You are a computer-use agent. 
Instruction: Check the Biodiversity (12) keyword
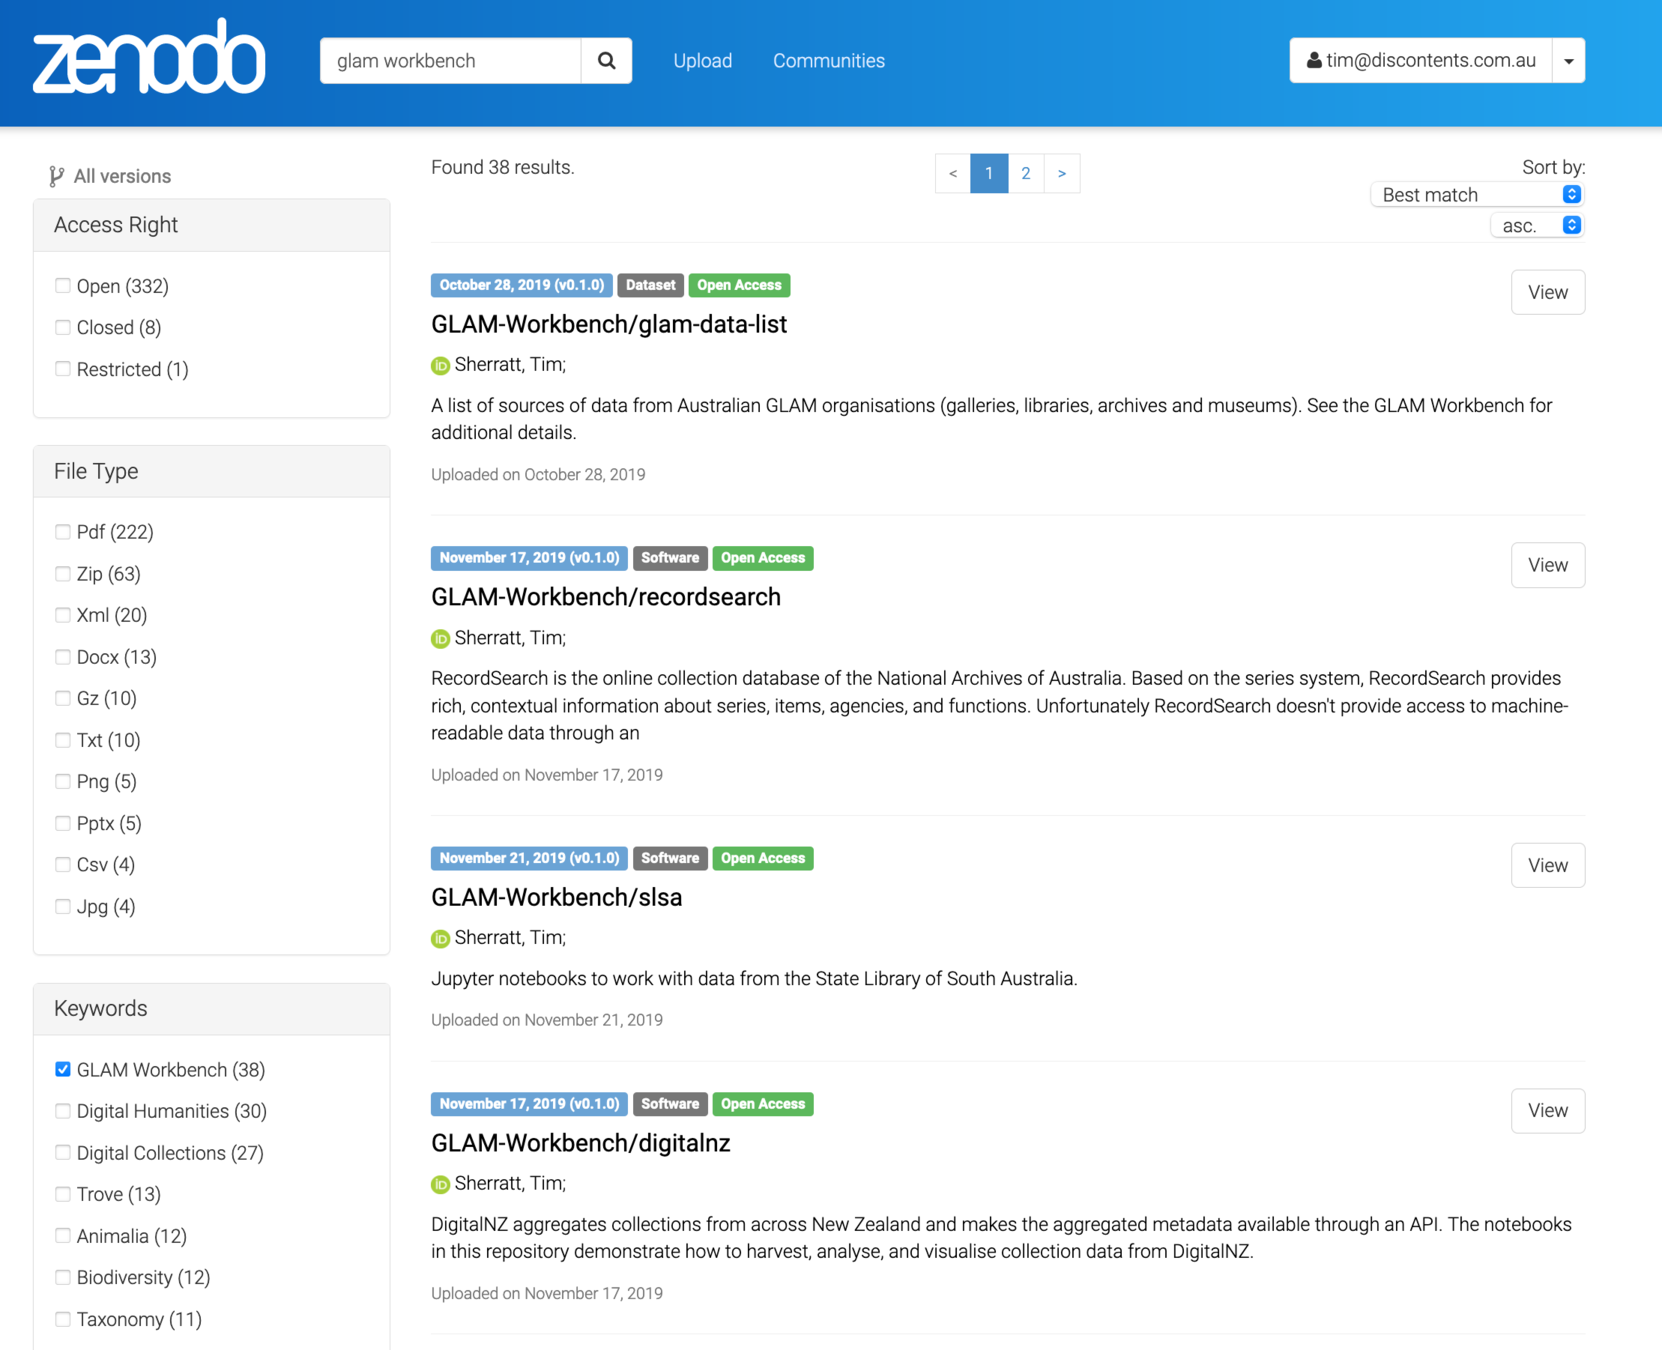(x=63, y=1277)
